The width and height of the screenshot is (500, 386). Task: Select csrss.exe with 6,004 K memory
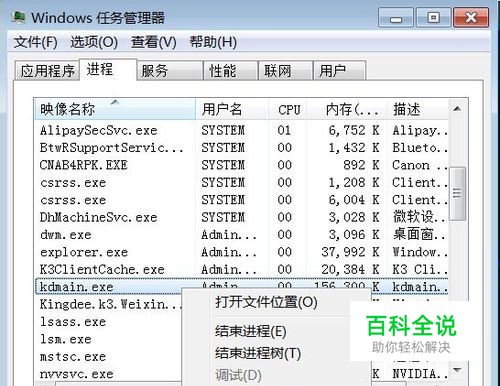pyautogui.click(x=242, y=200)
